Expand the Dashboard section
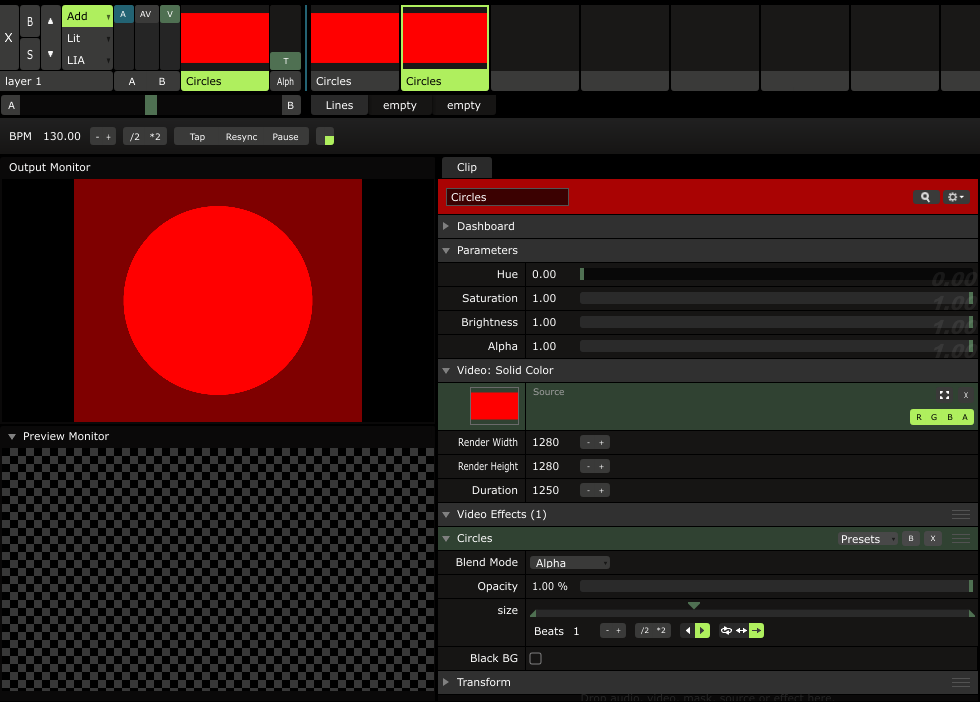Image resolution: width=980 pixels, height=702 pixels. point(485,227)
